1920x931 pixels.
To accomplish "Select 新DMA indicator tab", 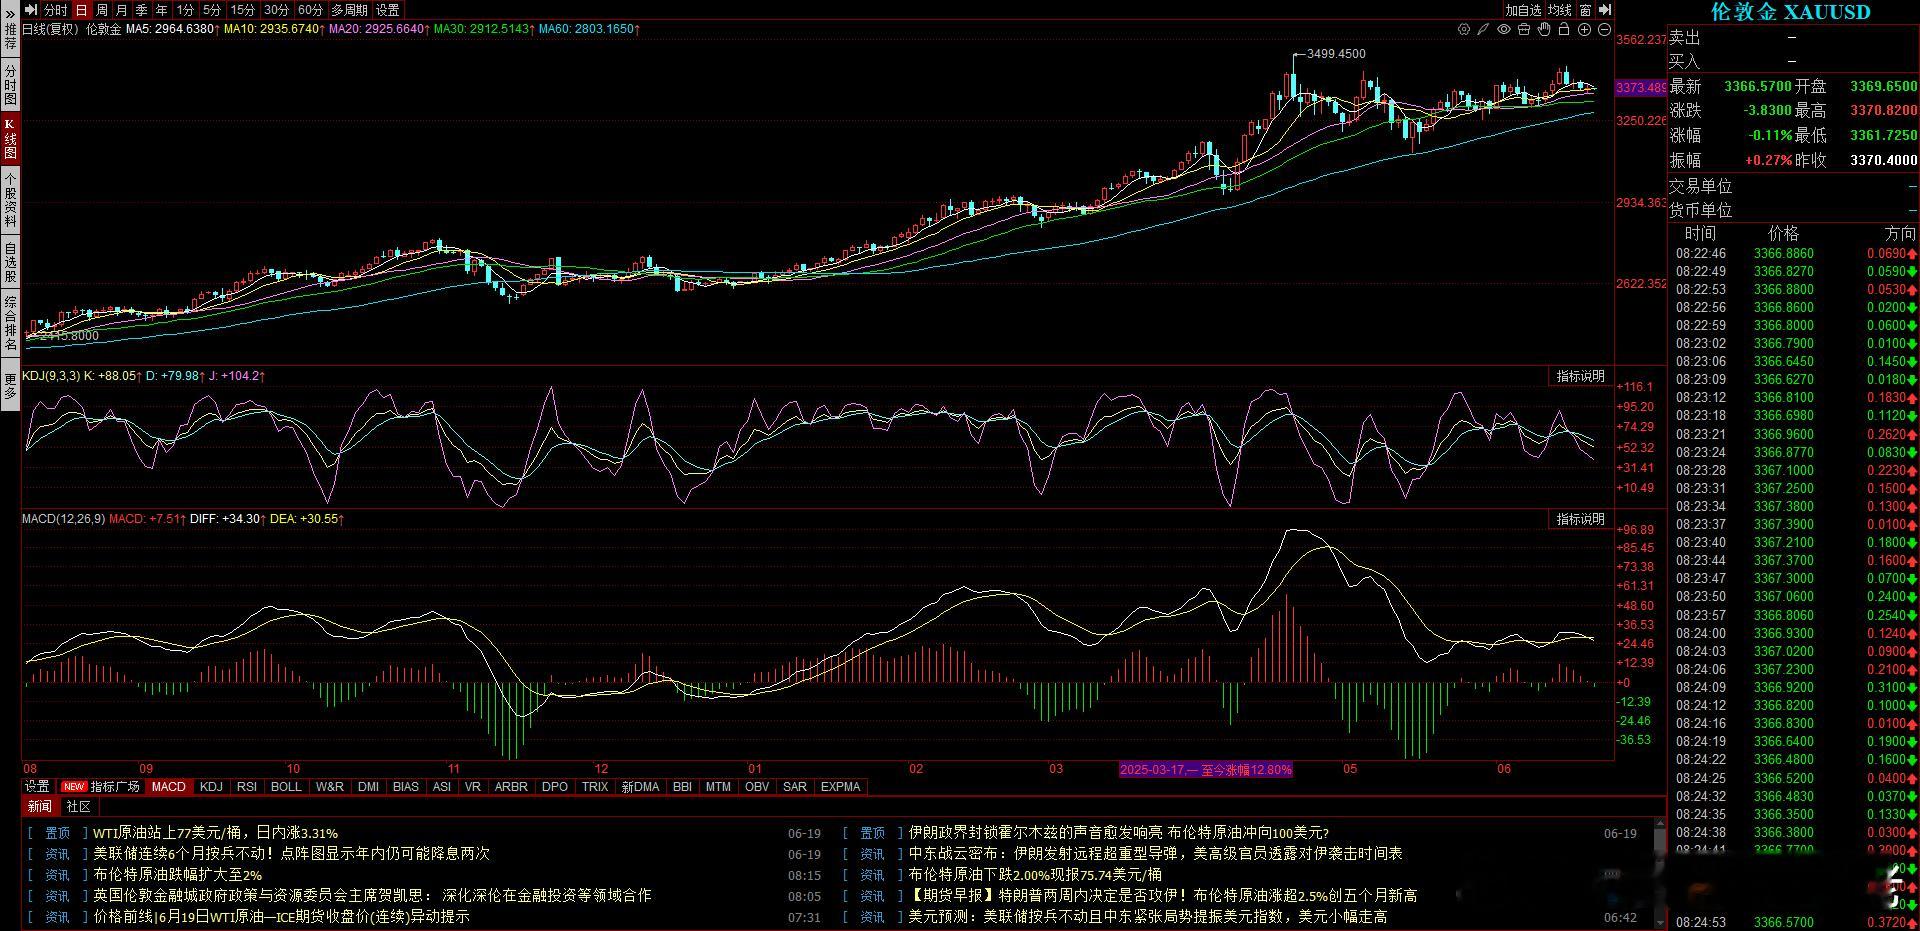I will [x=640, y=786].
